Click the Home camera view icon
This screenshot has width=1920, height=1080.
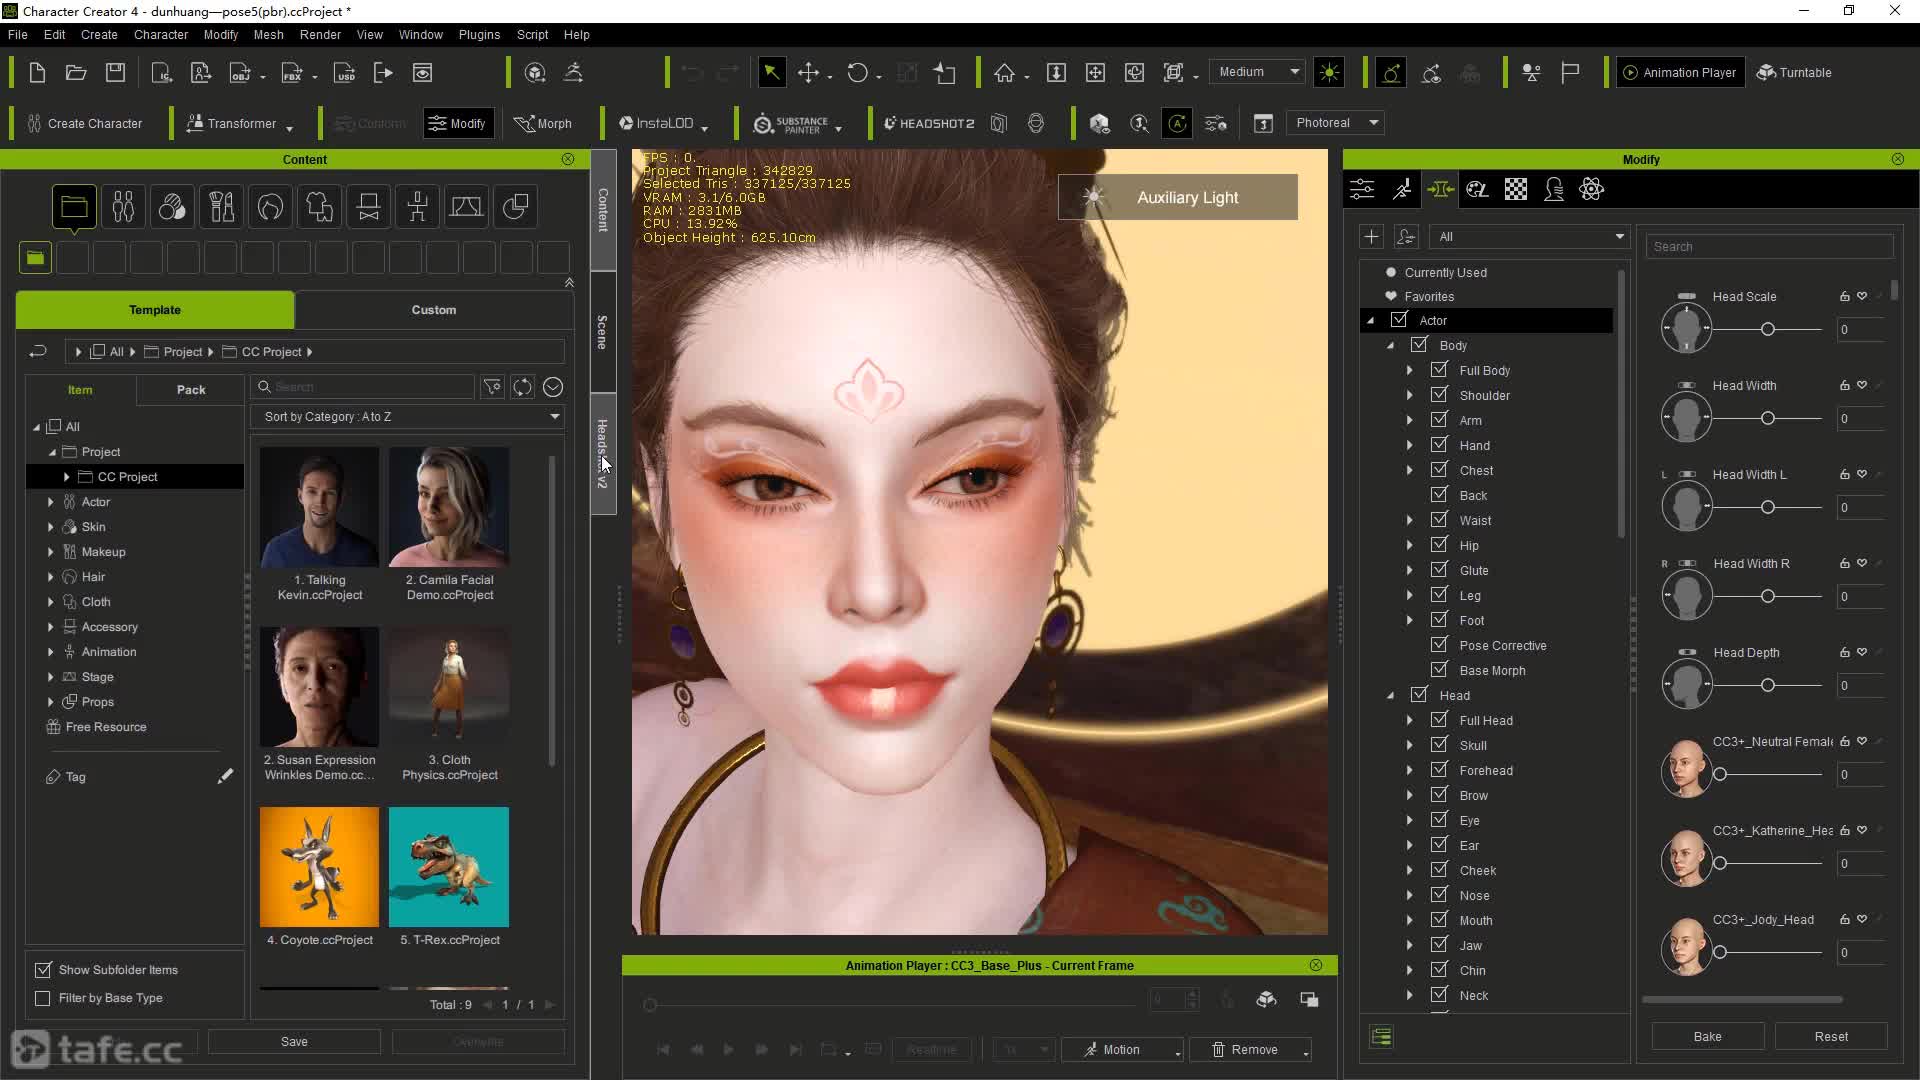click(1004, 72)
